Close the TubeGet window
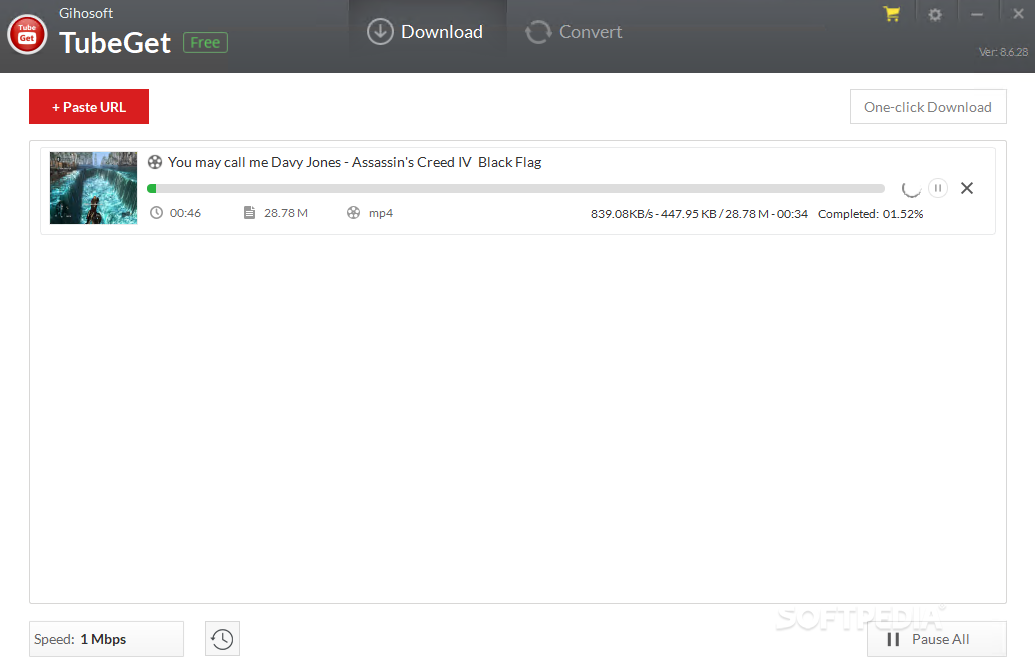Viewport: 1035px width, 669px height. (1018, 14)
